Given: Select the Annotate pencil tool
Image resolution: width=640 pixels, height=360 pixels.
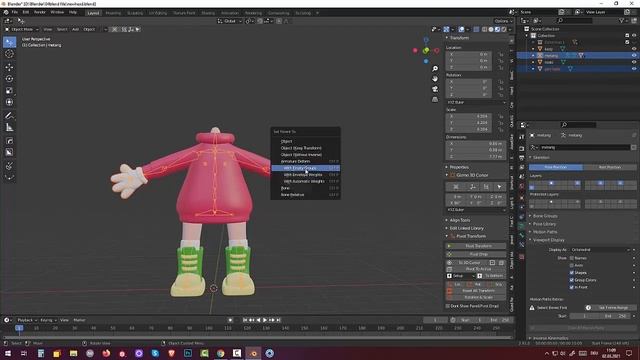Looking at the screenshot, I should click(9, 116).
